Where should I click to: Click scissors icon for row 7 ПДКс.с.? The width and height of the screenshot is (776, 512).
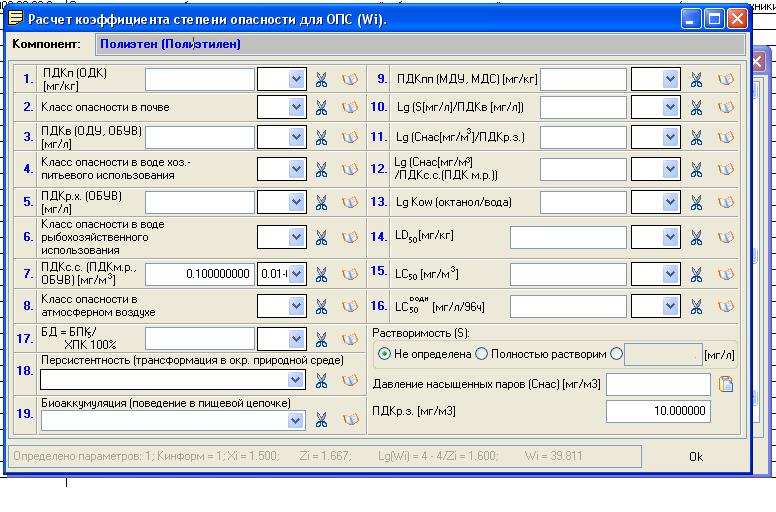click(322, 274)
